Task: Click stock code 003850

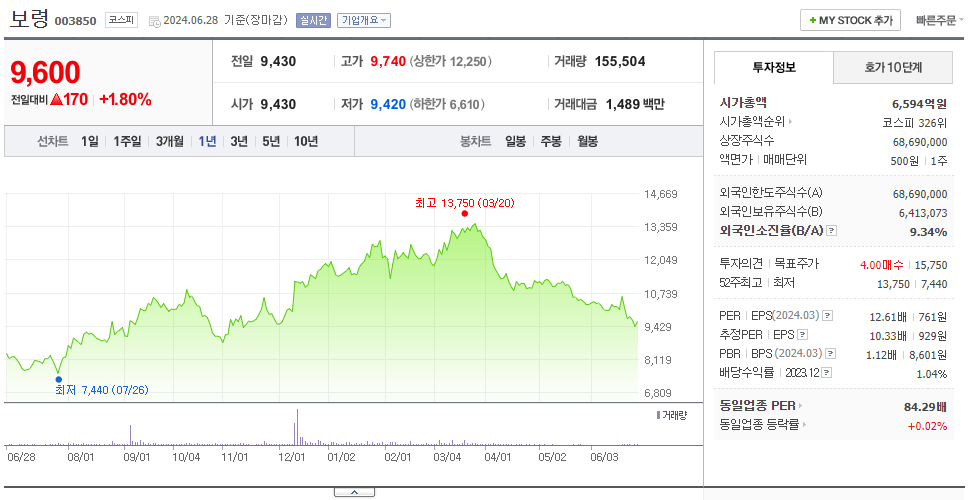Action: click(75, 21)
